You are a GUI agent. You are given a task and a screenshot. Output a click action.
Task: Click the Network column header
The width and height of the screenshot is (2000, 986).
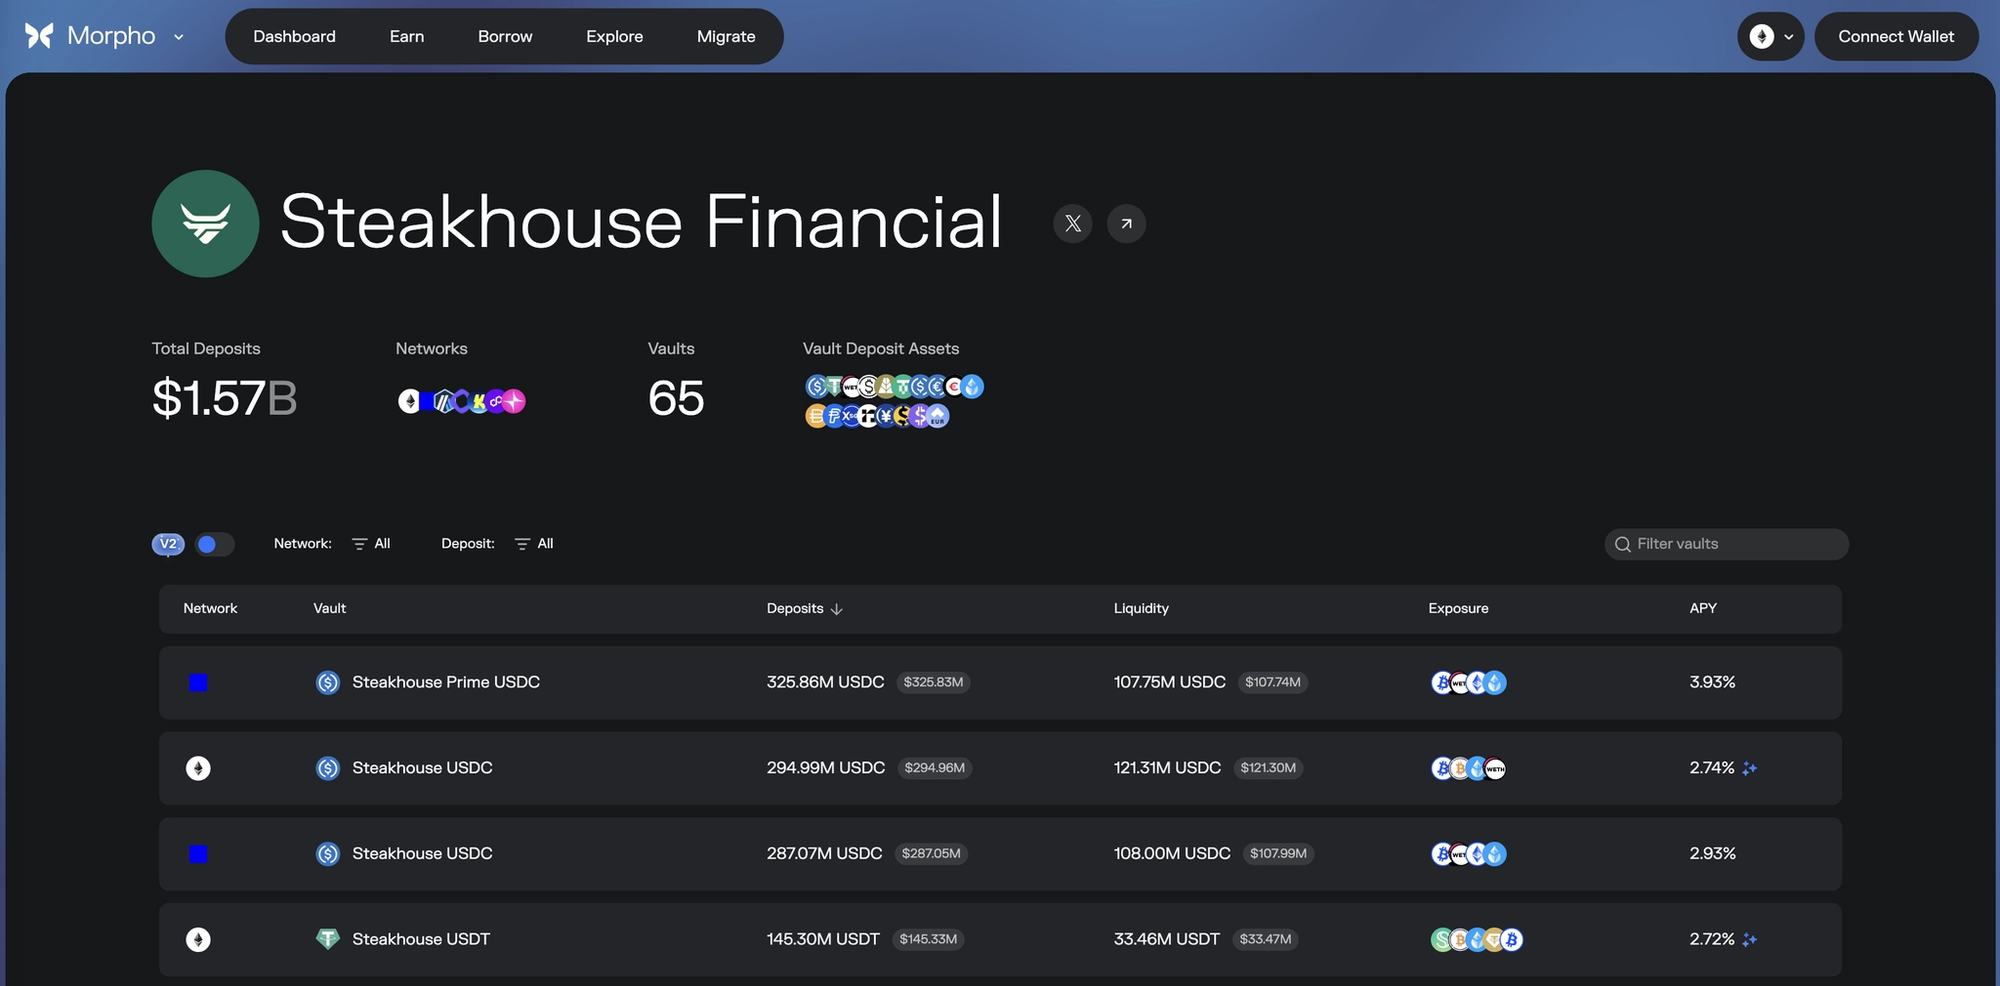tap(210, 609)
